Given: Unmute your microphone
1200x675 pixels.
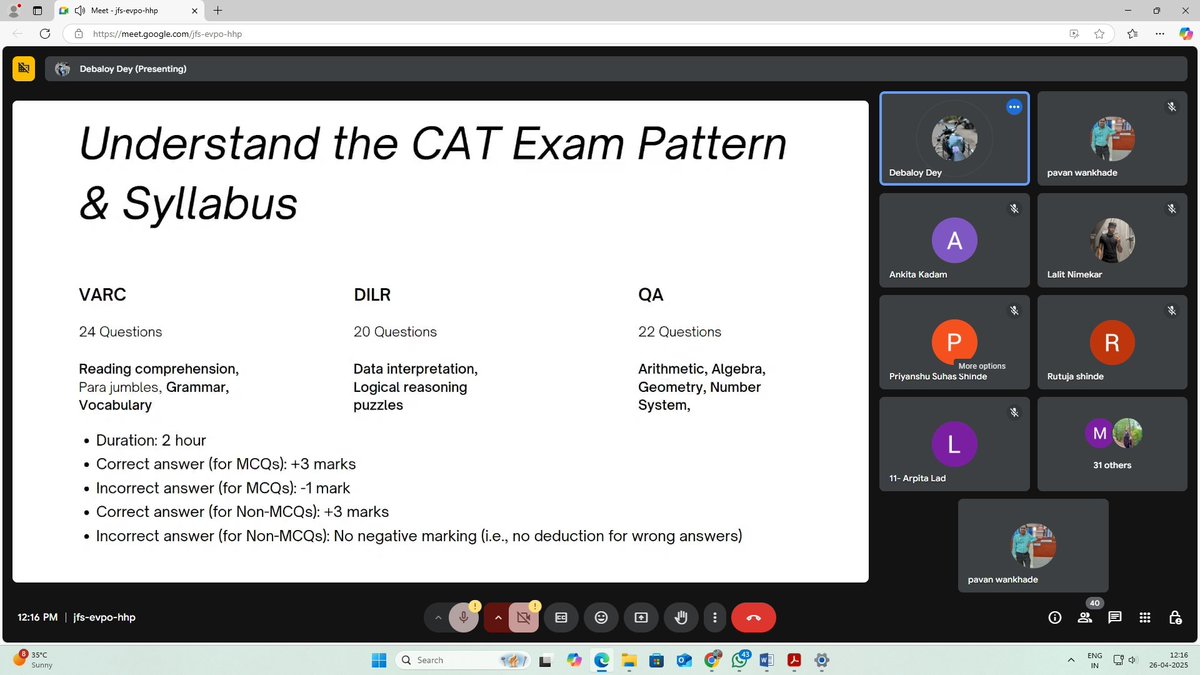Looking at the screenshot, I should (x=464, y=617).
